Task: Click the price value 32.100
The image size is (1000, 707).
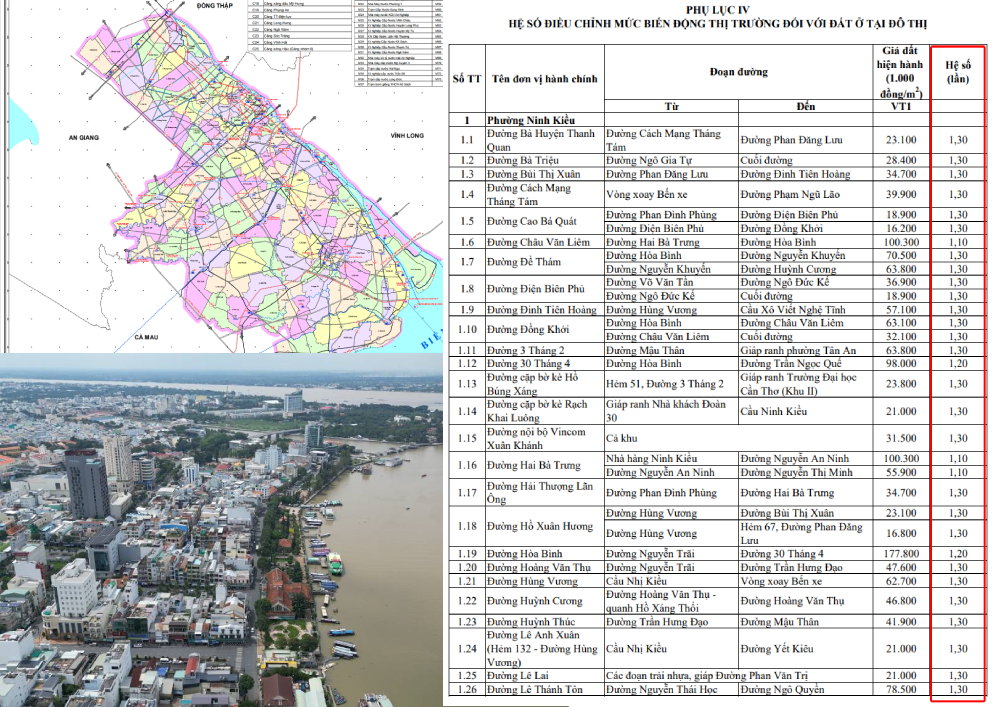Action: (x=901, y=337)
